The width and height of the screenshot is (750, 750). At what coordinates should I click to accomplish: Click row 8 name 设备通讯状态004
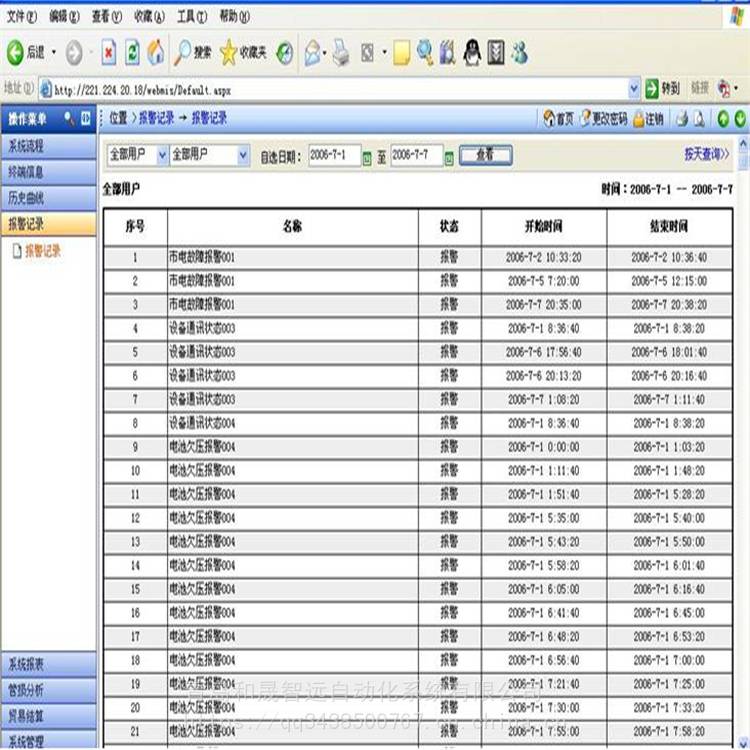[202, 423]
